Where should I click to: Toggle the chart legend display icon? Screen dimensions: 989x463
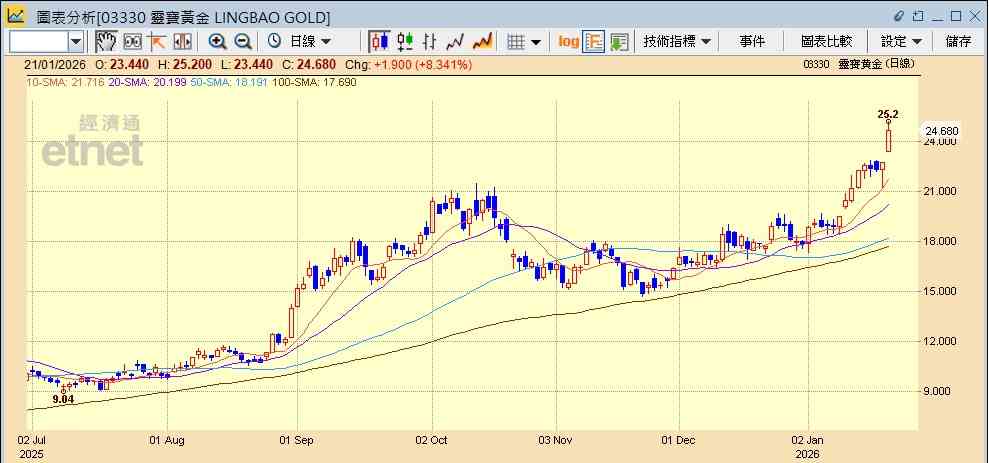[x=594, y=42]
